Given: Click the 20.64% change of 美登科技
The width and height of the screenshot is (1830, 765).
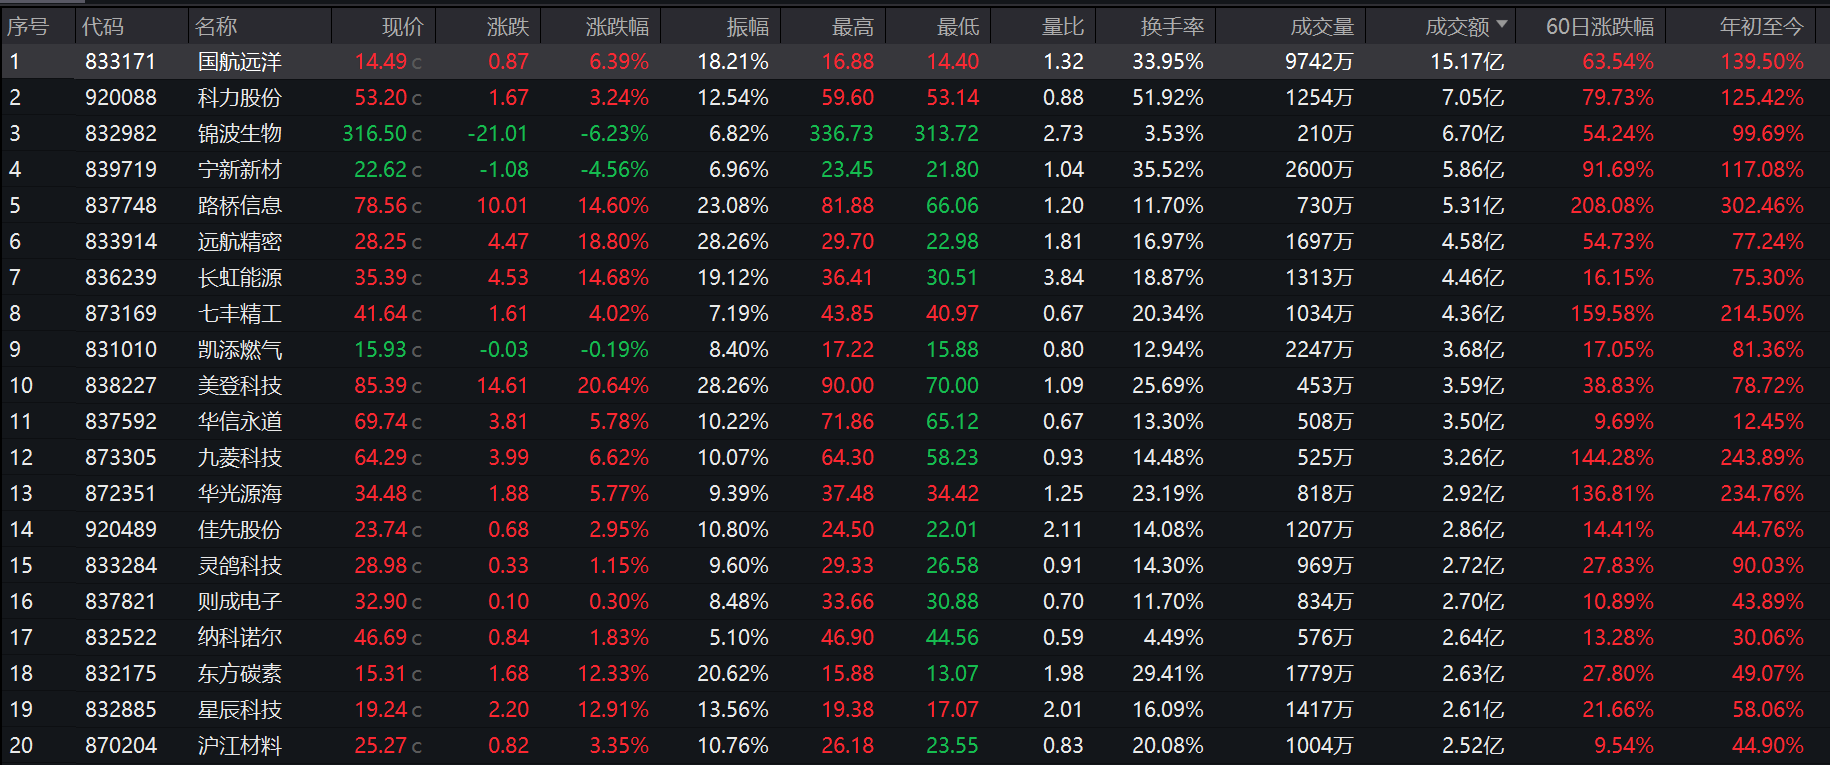Looking at the screenshot, I should pos(613,386).
